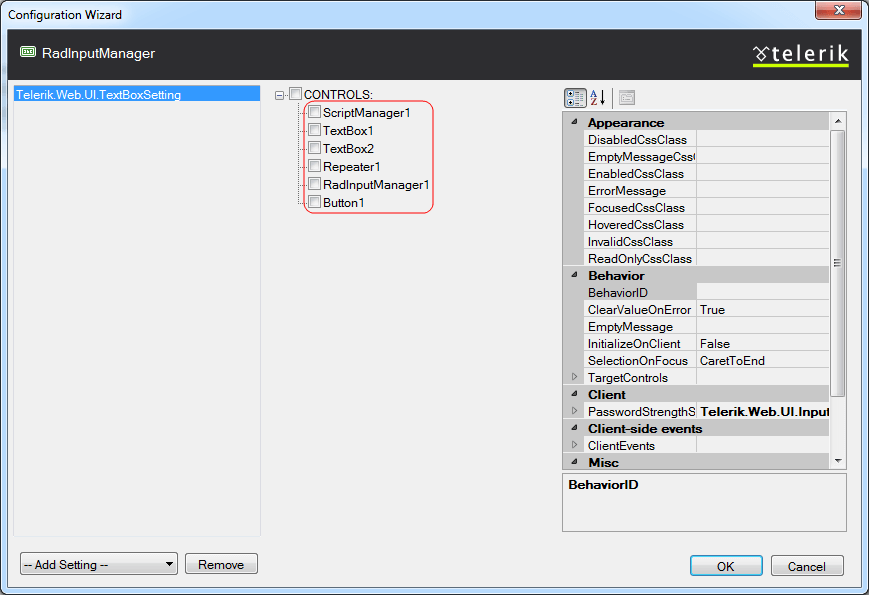Click the telerik logo

(801, 55)
